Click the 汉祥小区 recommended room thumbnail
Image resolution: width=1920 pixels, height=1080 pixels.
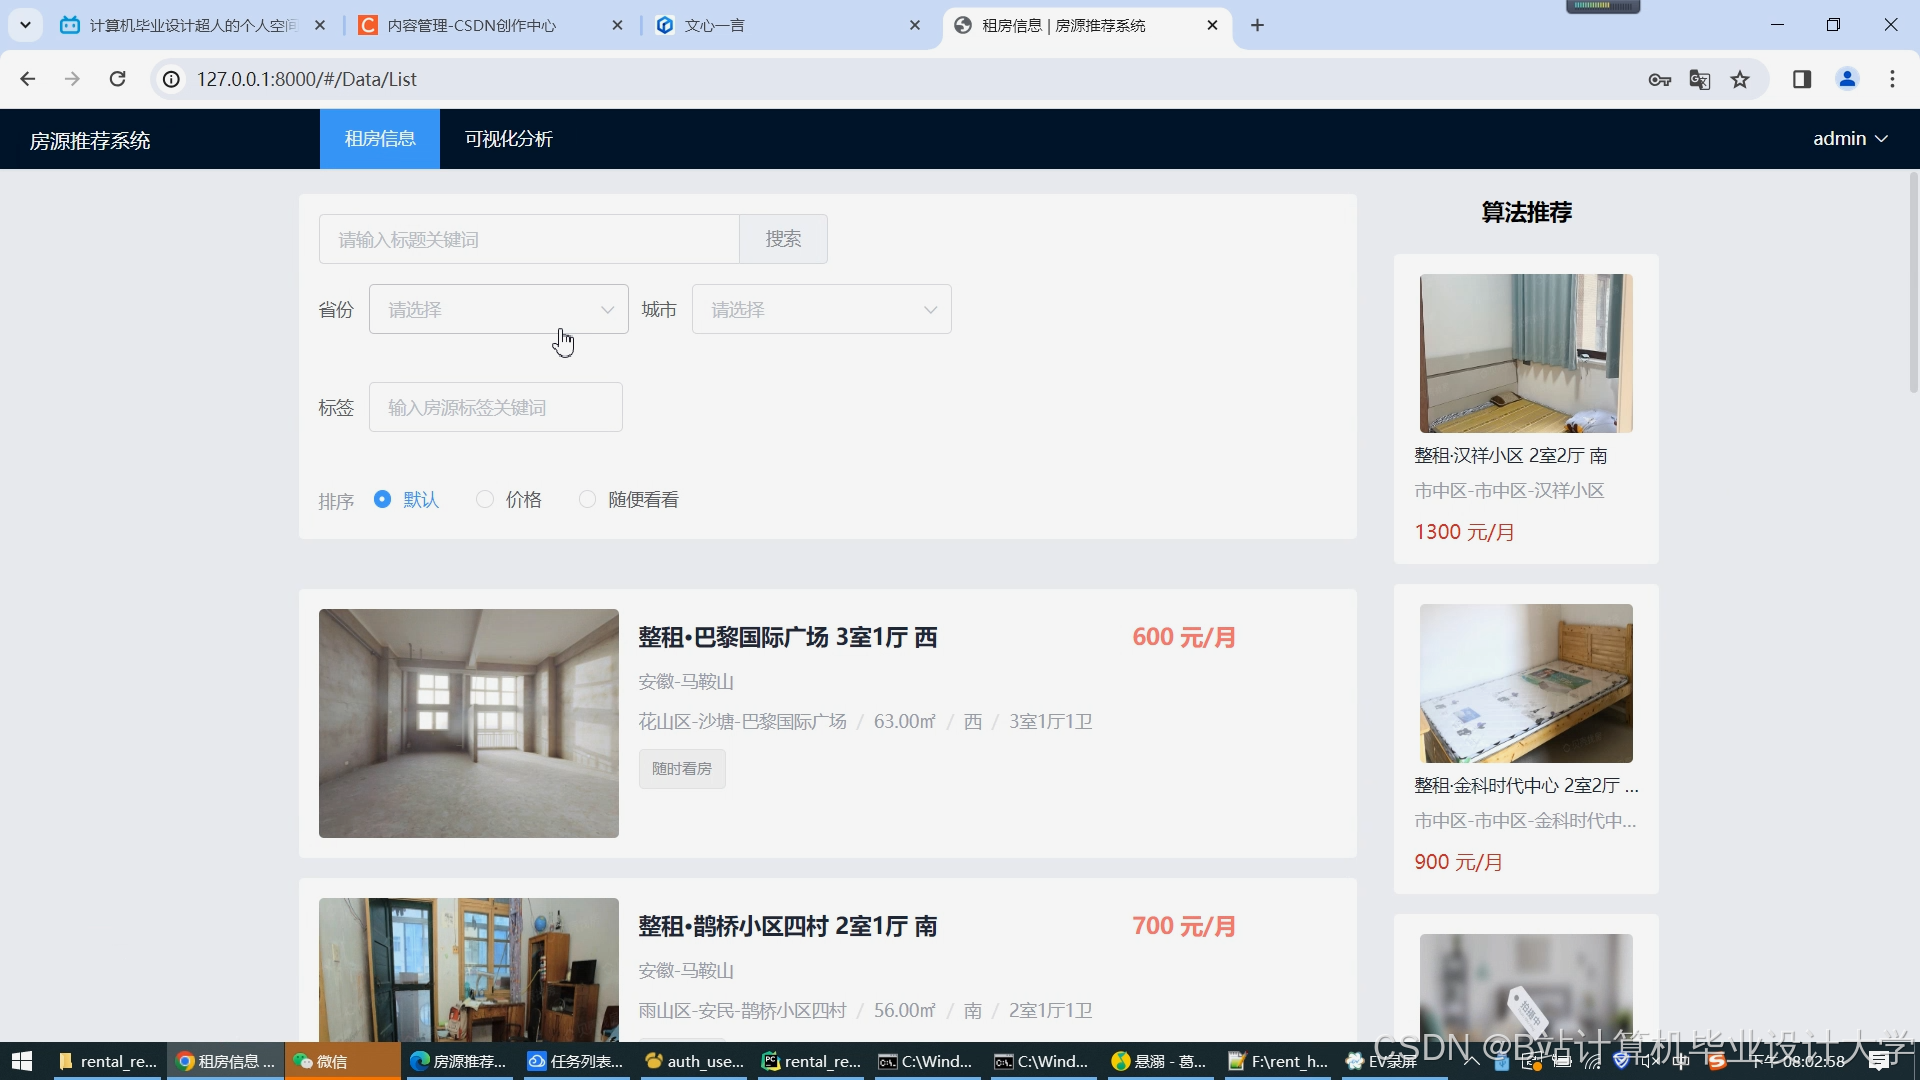pyautogui.click(x=1526, y=353)
